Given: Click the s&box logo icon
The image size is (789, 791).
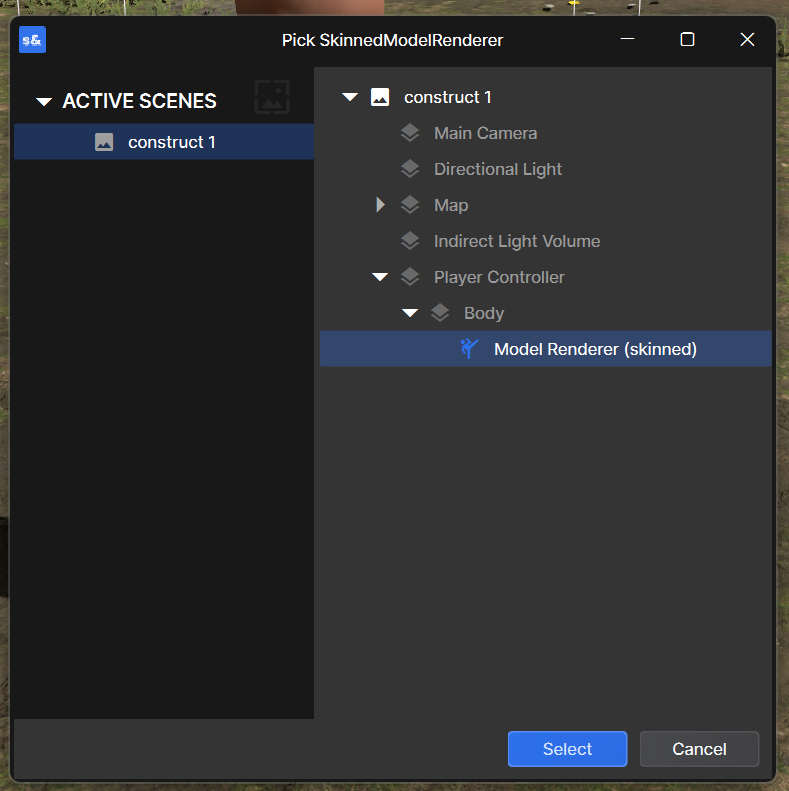Looking at the screenshot, I should tap(32, 39).
